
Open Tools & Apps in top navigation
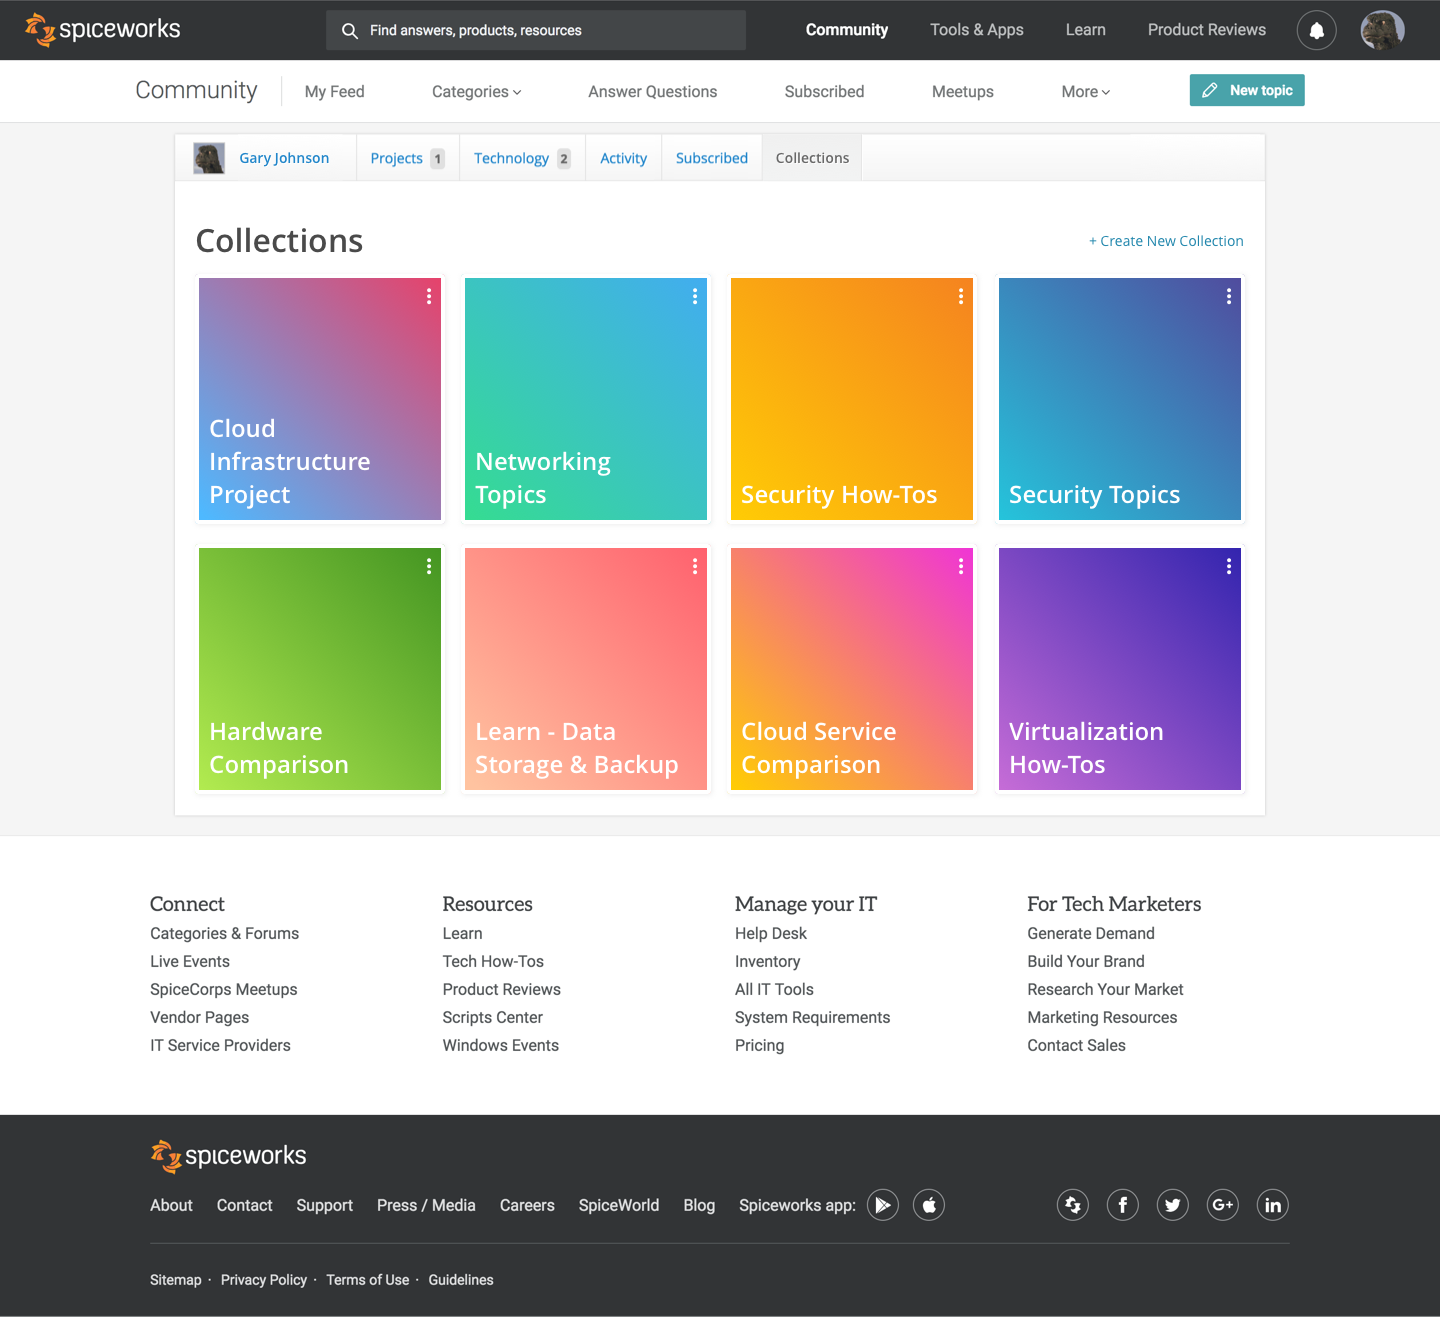tap(977, 30)
